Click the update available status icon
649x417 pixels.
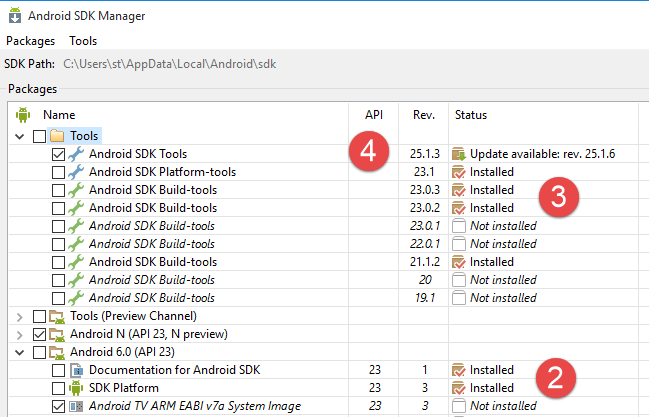tap(459, 154)
